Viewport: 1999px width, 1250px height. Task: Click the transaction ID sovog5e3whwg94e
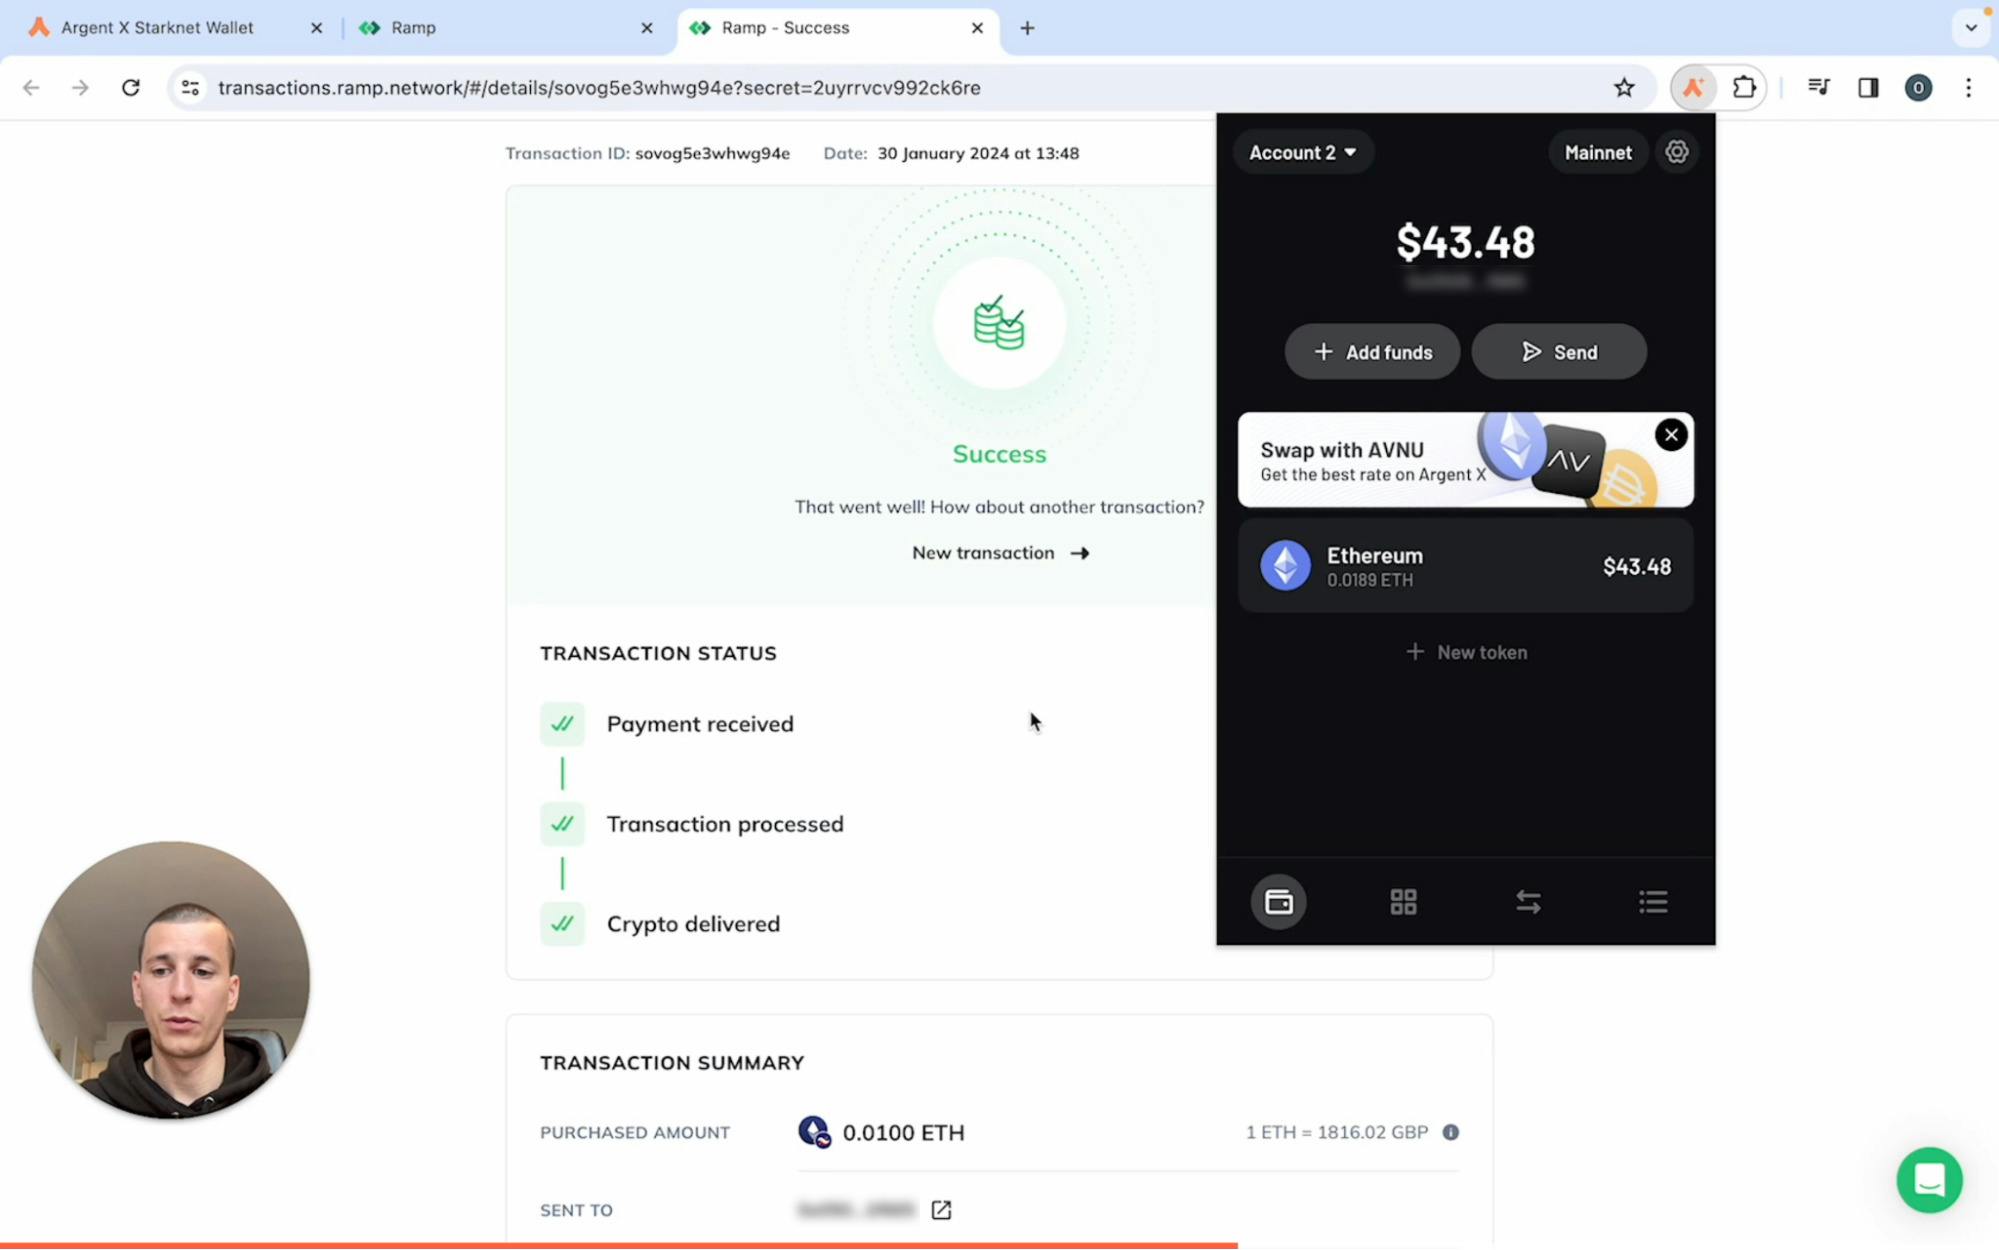[x=712, y=153]
